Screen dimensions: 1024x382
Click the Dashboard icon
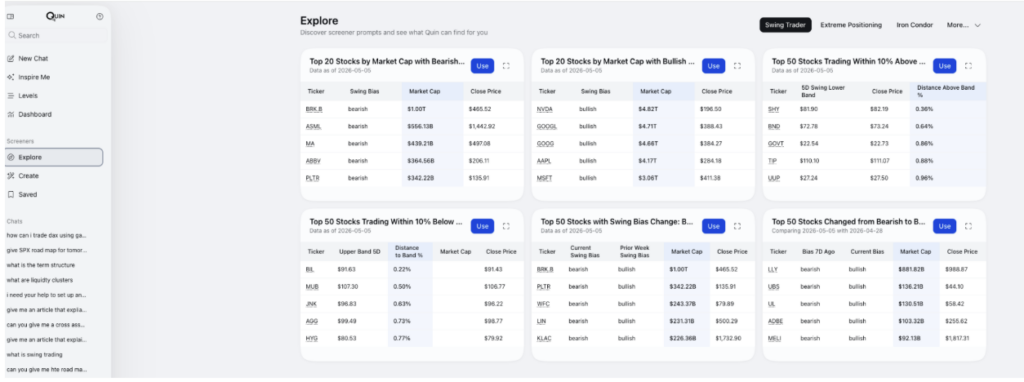point(10,114)
